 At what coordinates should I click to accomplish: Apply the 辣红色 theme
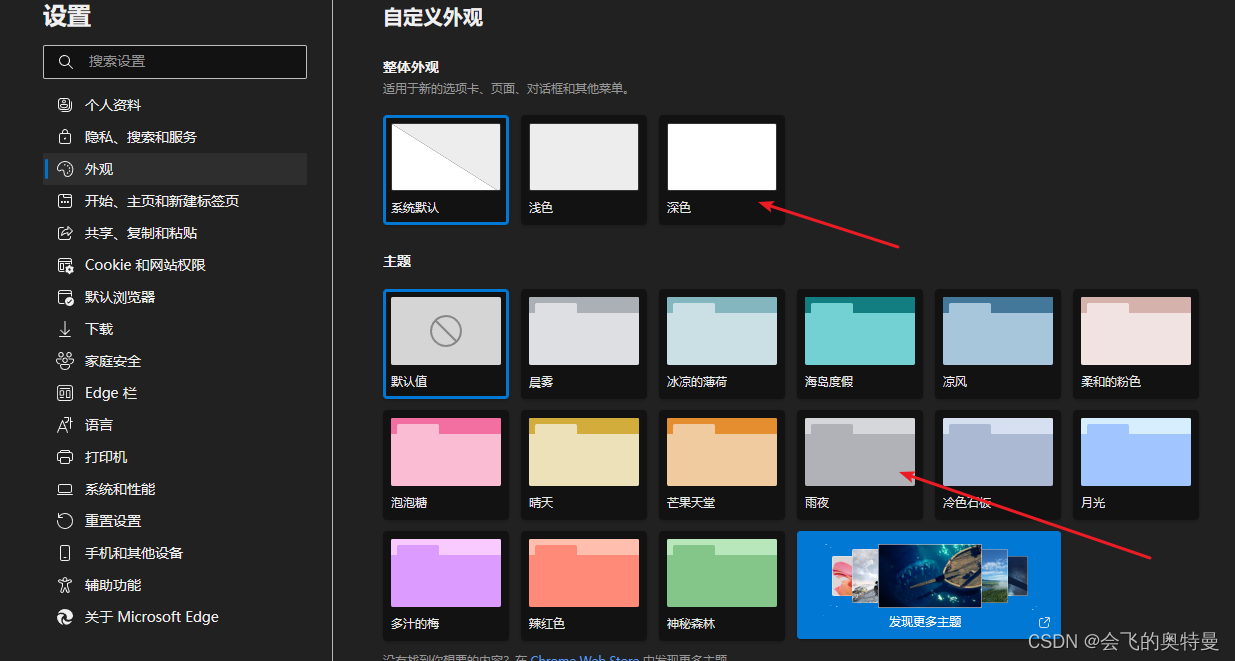584,585
